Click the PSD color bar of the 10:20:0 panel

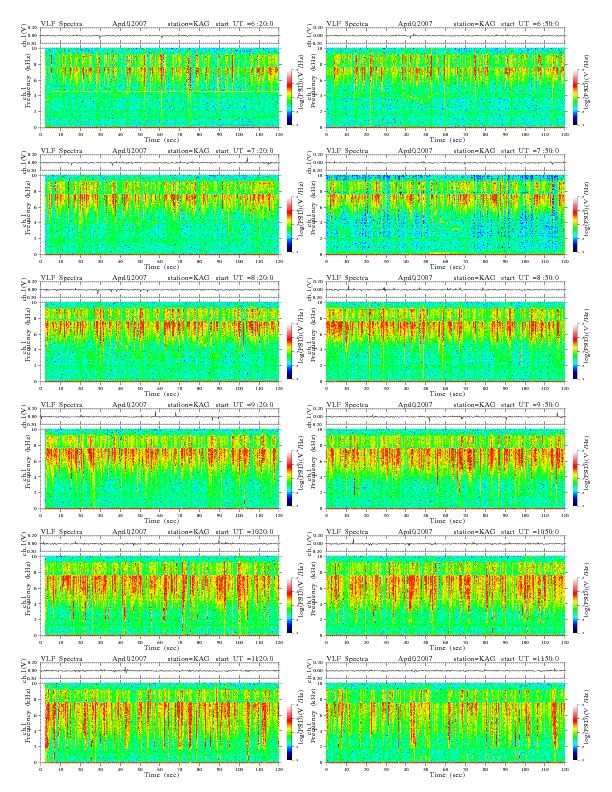[x=289, y=605]
